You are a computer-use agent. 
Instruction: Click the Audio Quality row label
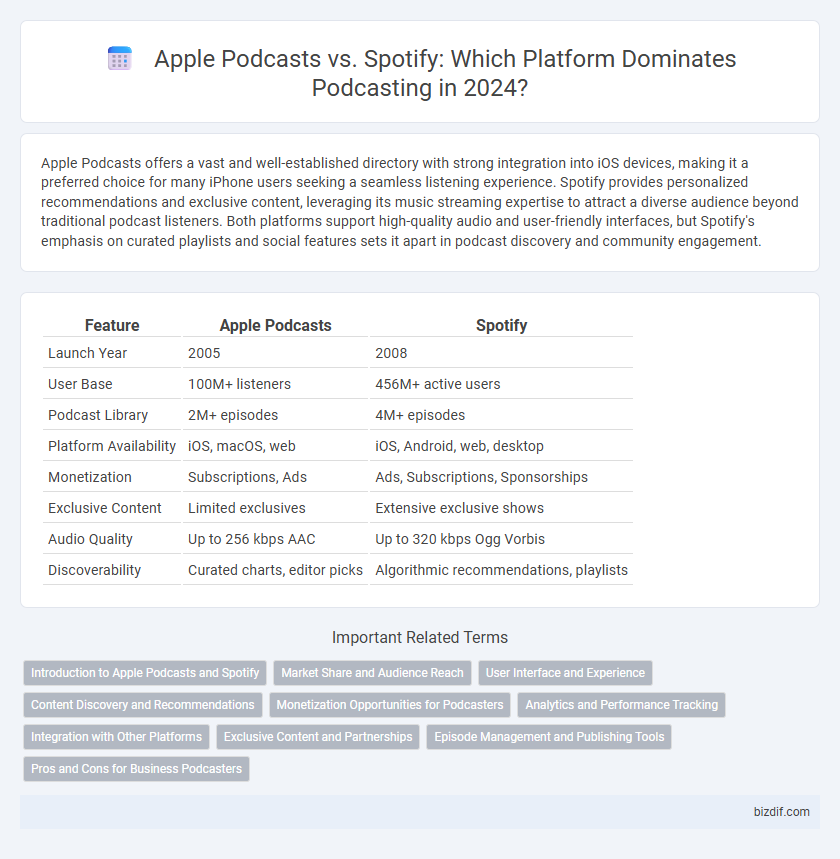(112, 539)
